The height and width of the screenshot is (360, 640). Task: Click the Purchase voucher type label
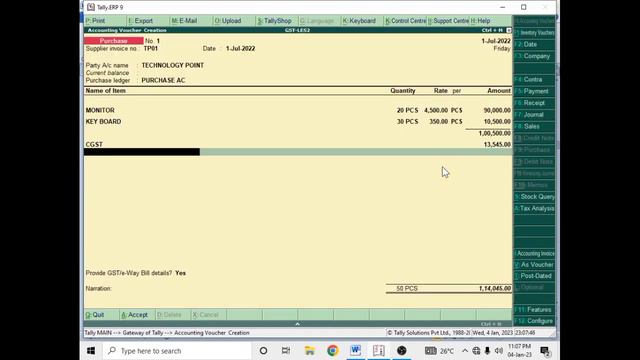click(x=113, y=41)
